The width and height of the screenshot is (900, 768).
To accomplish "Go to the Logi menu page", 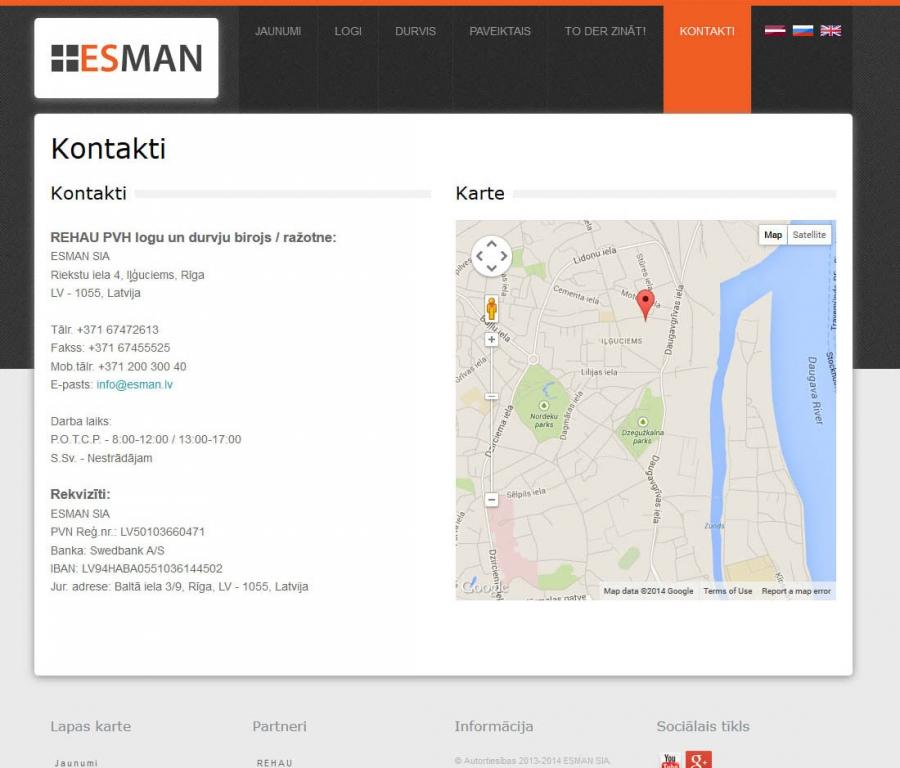I will 348,31.
